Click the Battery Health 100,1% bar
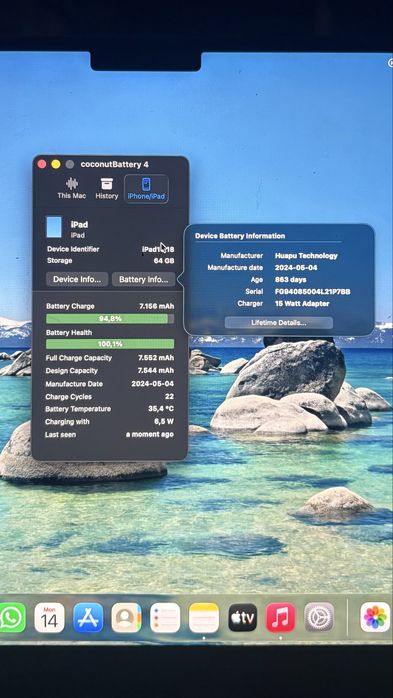The width and height of the screenshot is (393, 698). pyautogui.click(x=110, y=344)
